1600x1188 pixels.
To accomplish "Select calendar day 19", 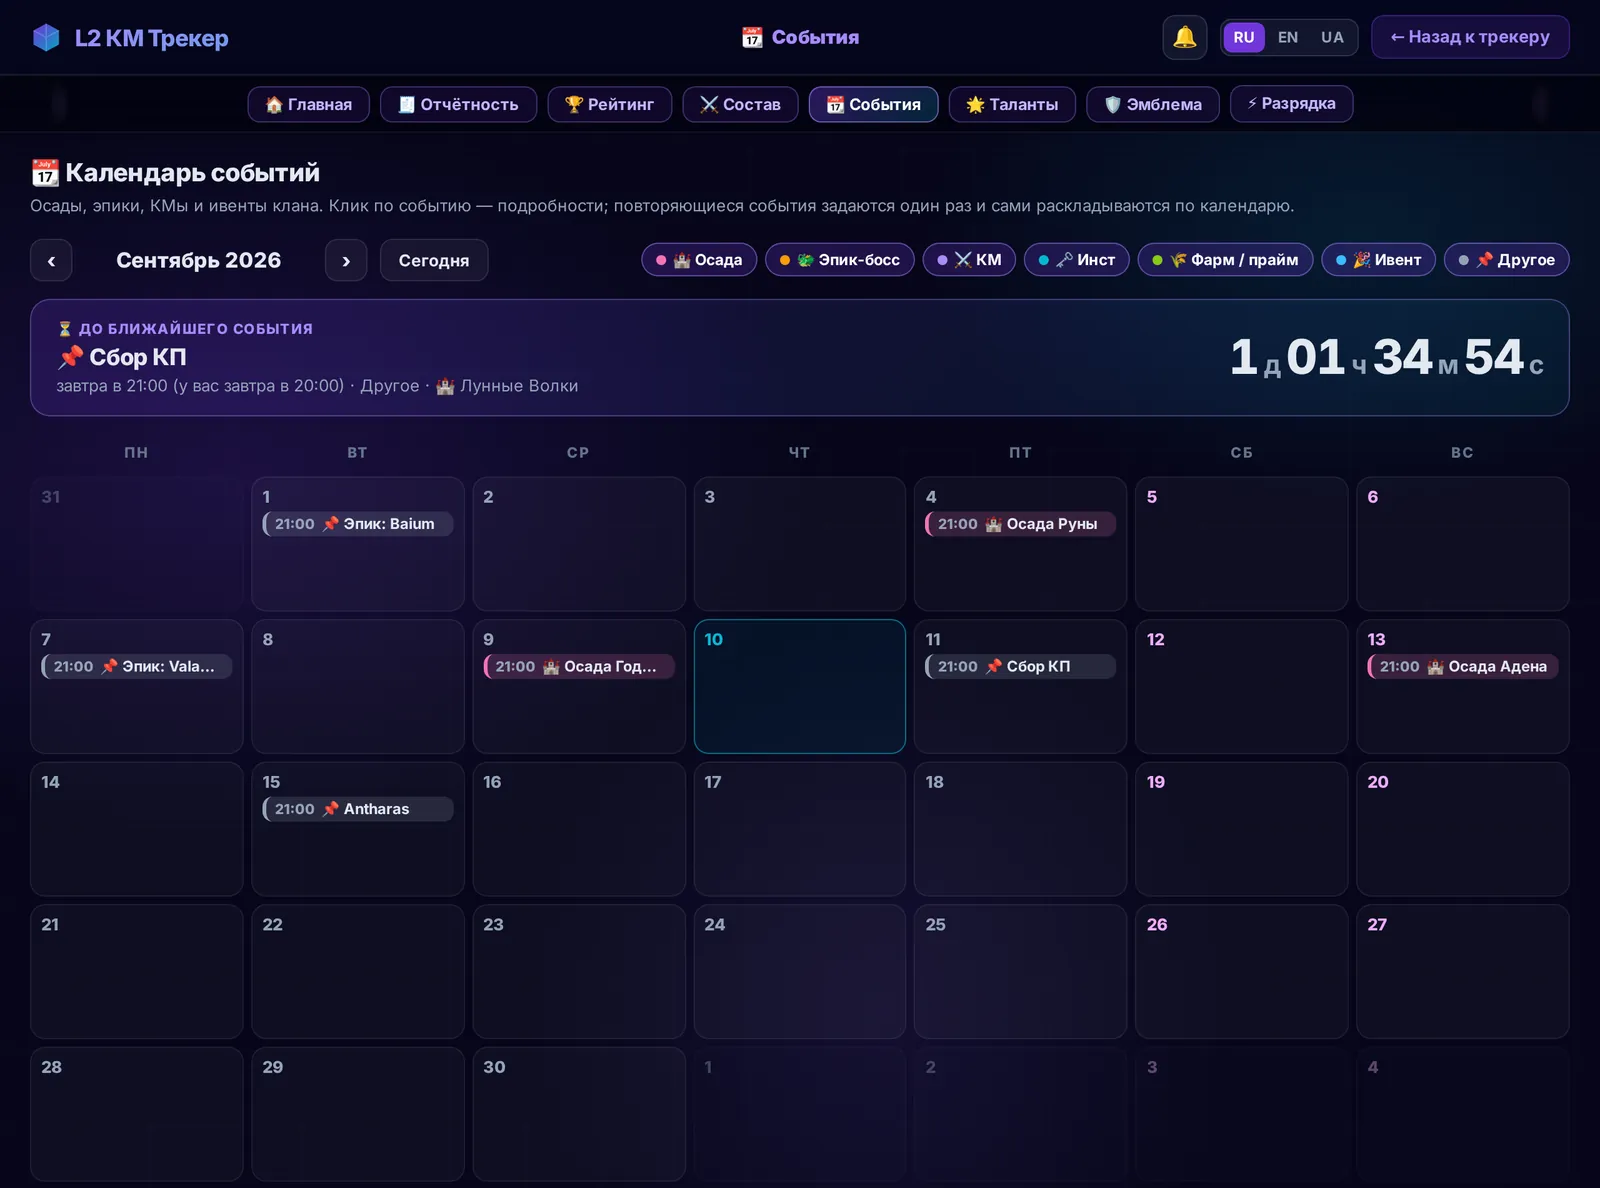I will pos(1241,829).
